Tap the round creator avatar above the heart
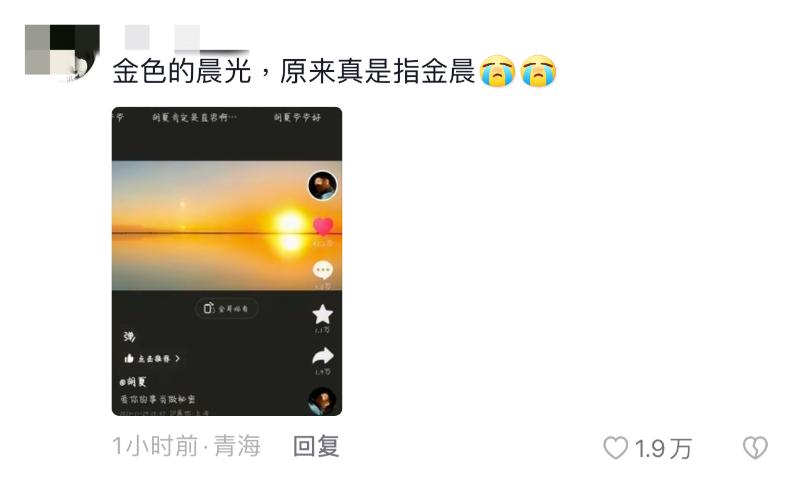The image size is (800, 481). [322, 186]
